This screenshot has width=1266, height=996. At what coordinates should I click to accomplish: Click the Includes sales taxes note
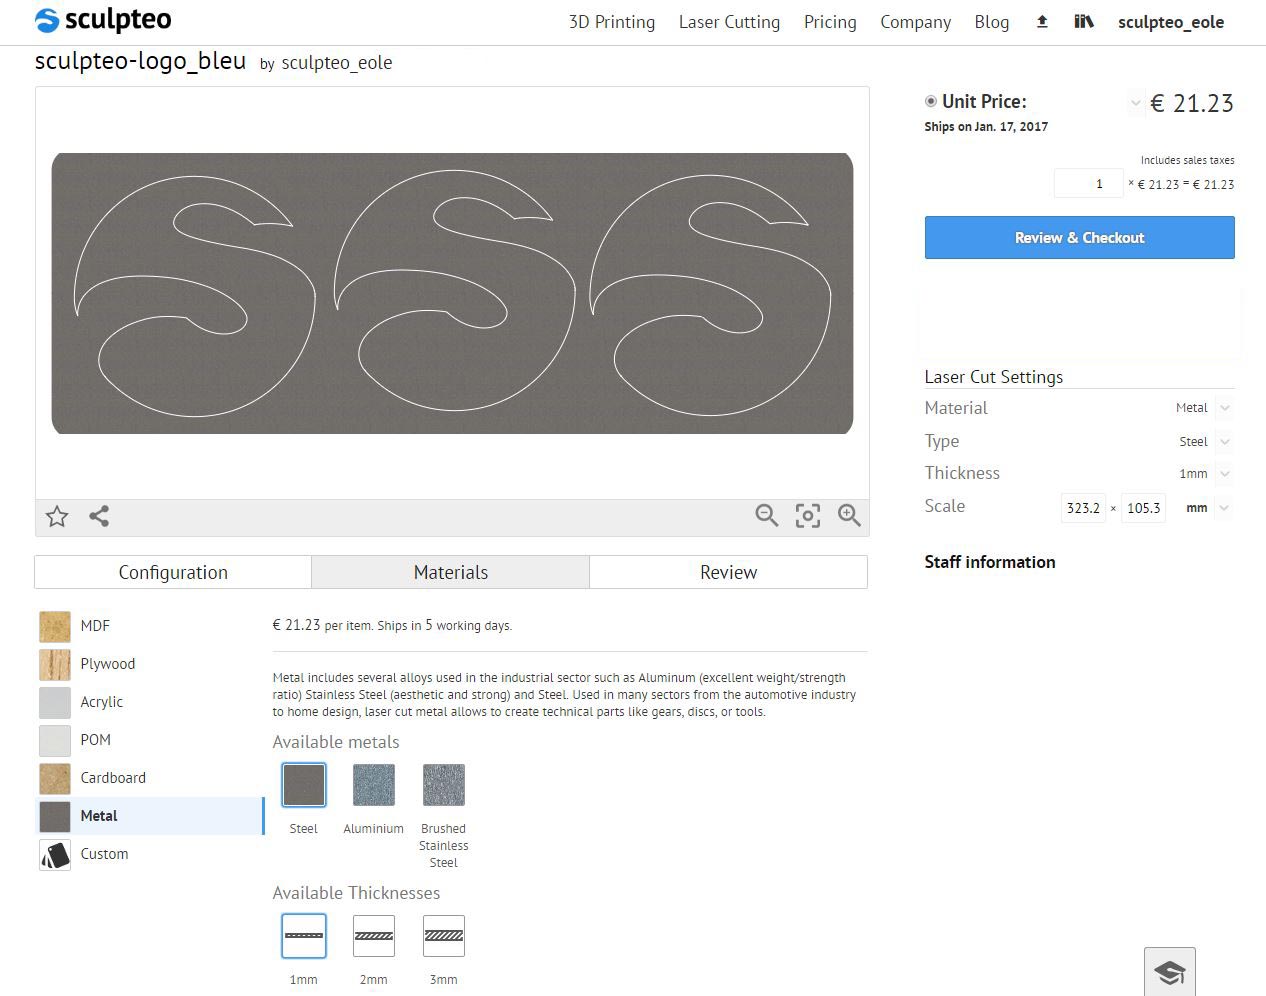[x=1188, y=160]
